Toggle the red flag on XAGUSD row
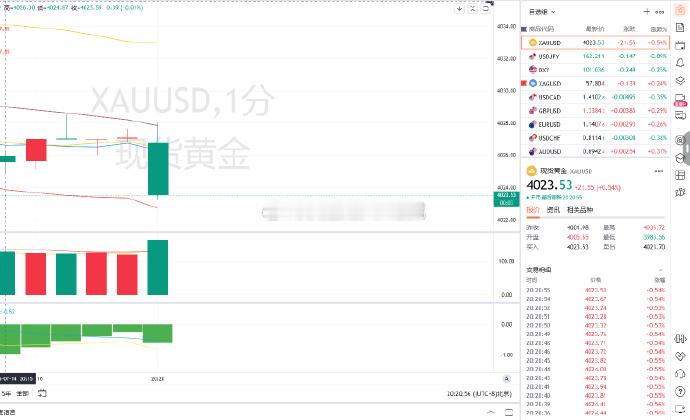 524,83
